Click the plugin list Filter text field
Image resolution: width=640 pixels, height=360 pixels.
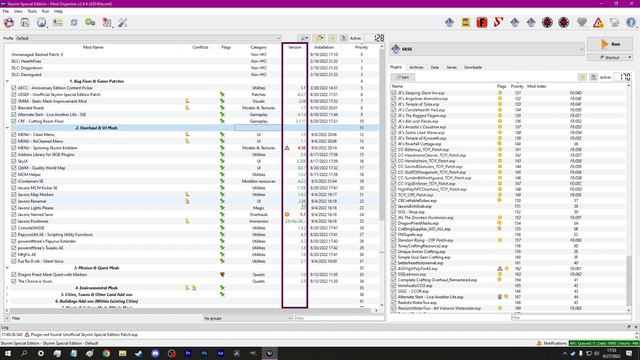click(571, 318)
